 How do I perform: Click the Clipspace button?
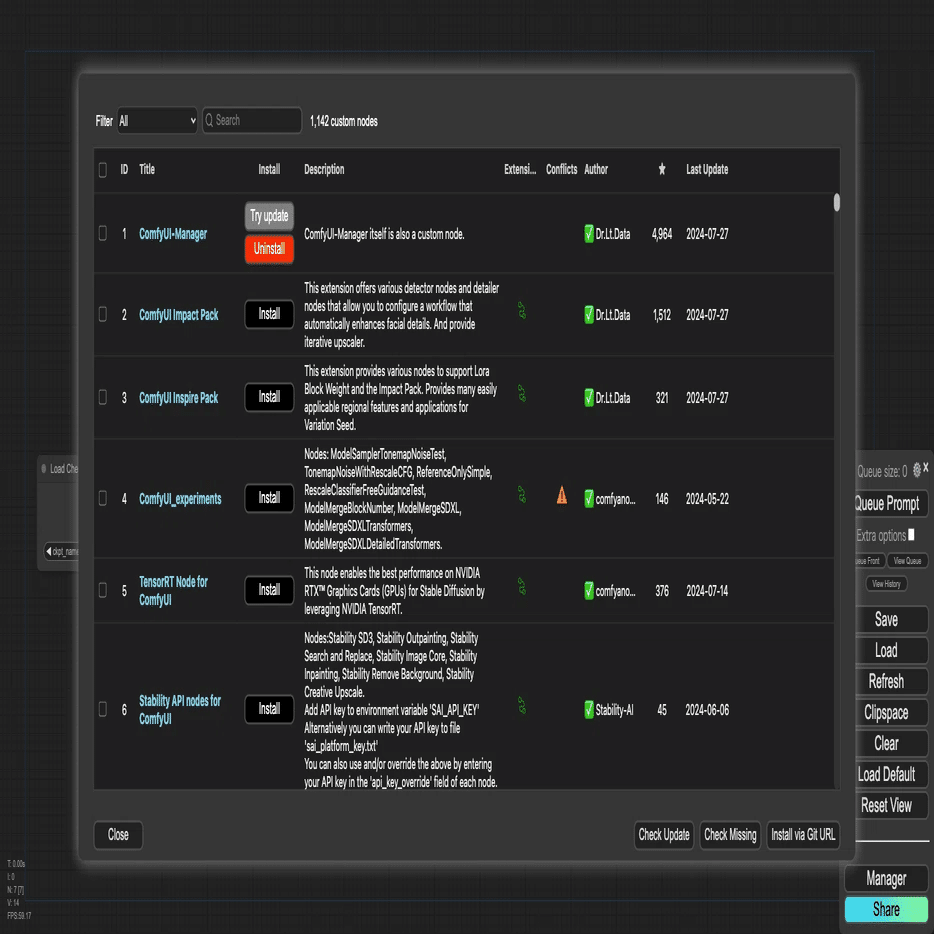(891, 712)
